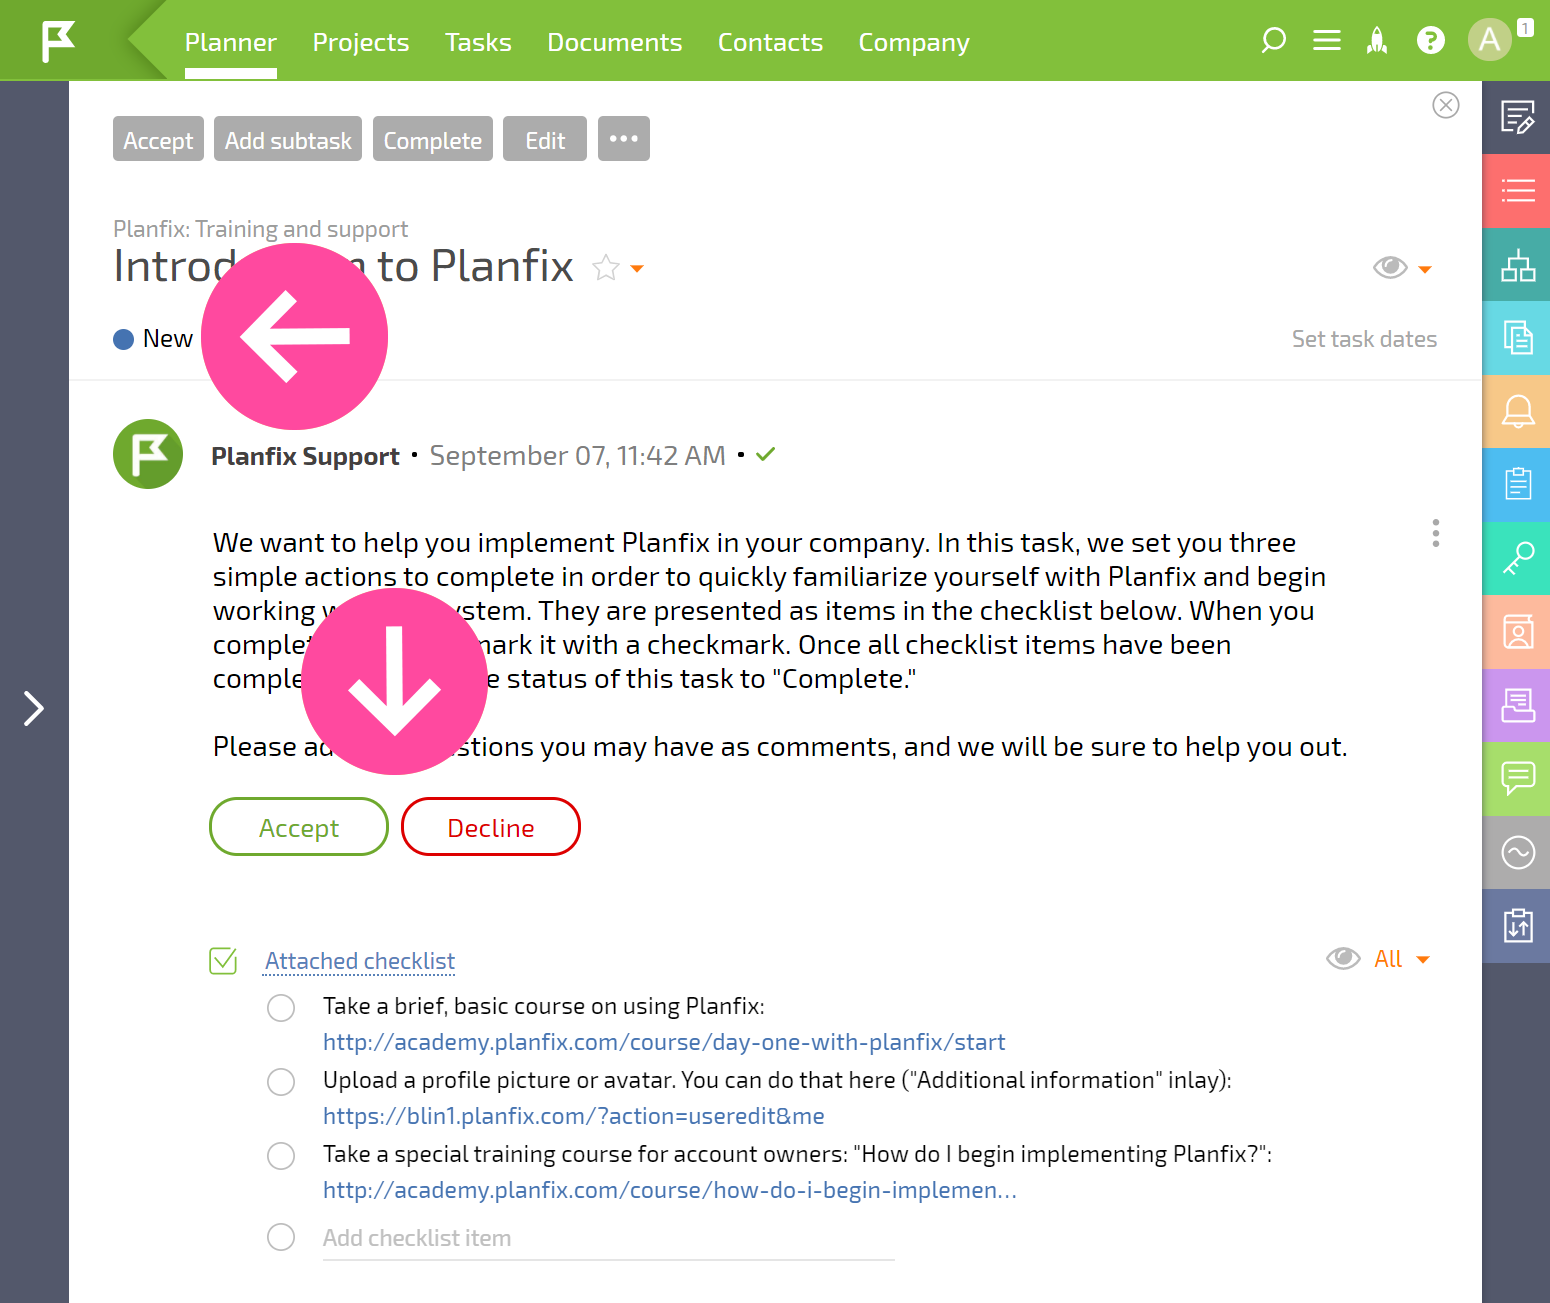Open the red list panel in sidebar

click(1517, 190)
